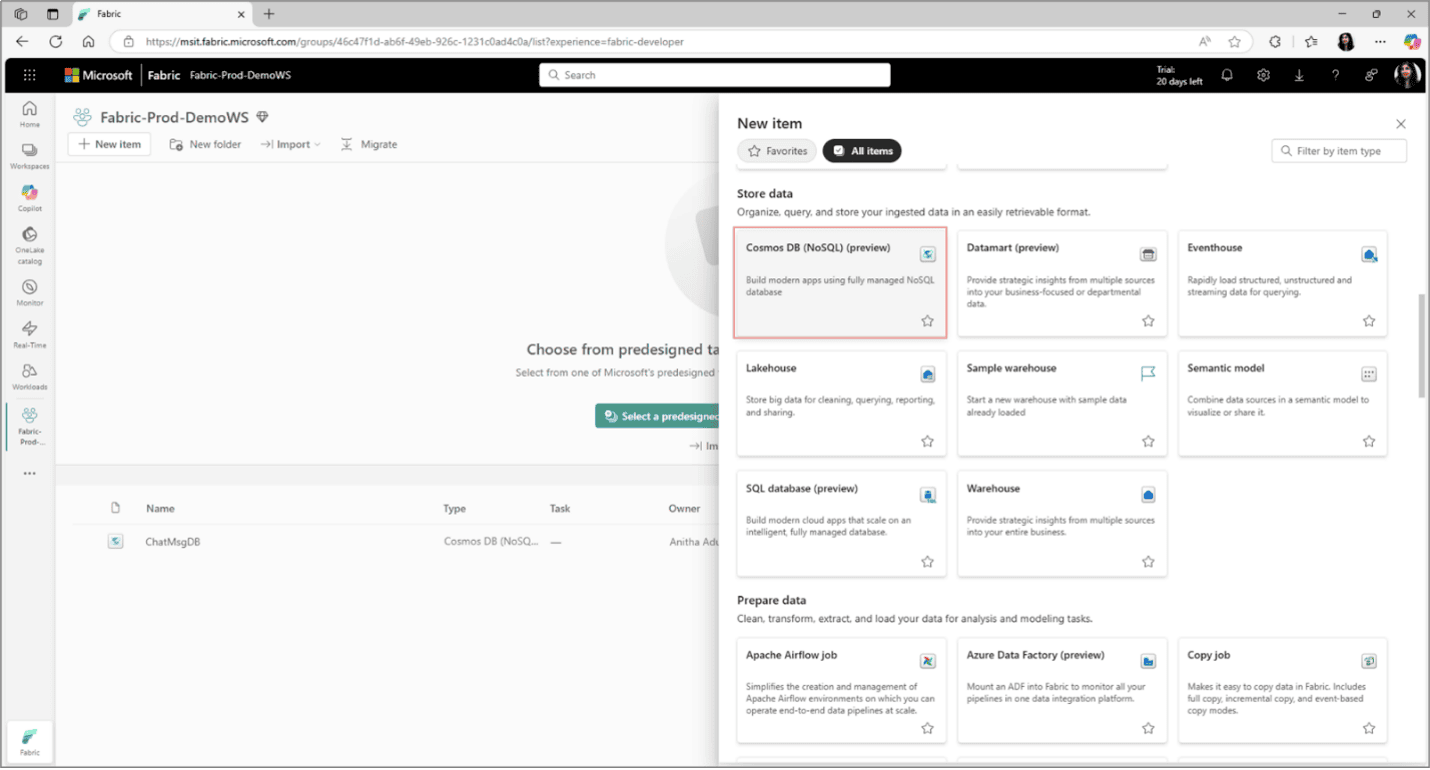Switch to the Favorites filter tab

[x=777, y=151]
